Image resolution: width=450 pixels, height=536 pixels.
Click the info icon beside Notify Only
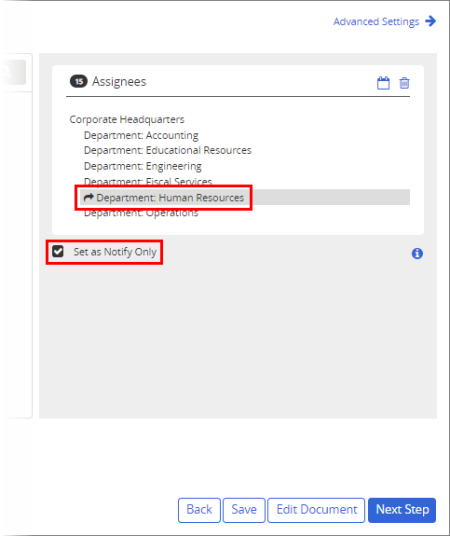(x=417, y=253)
